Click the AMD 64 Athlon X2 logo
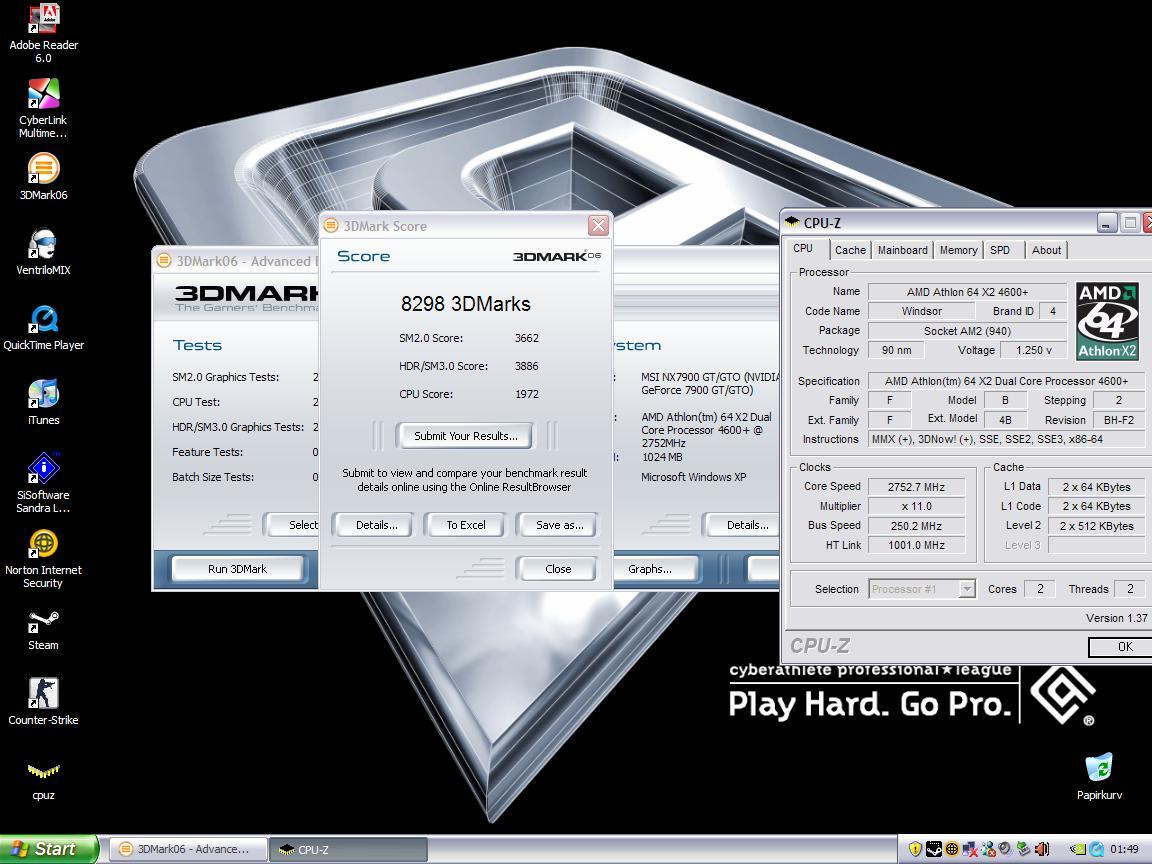 [1107, 321]
